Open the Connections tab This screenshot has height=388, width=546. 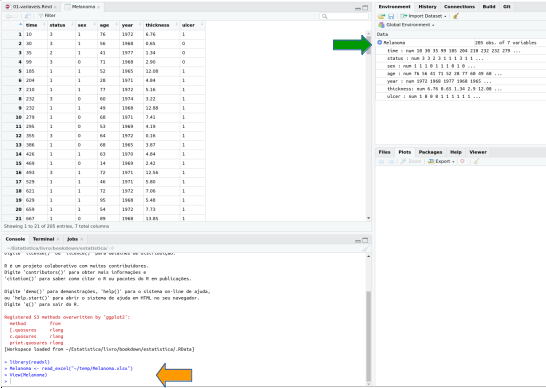click(459, 7)
